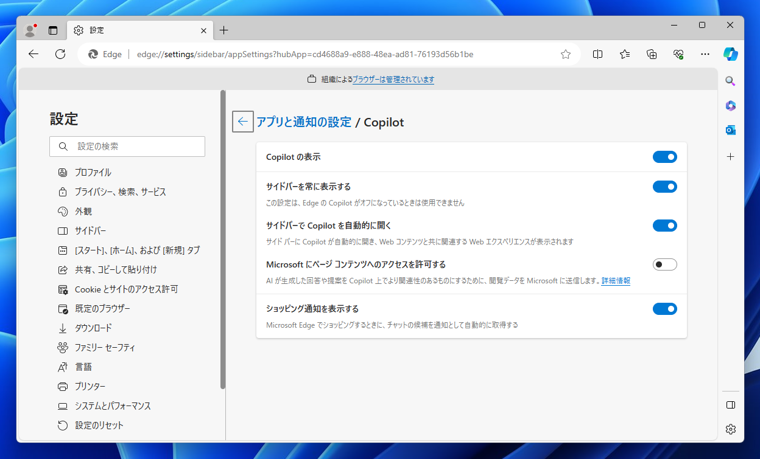Open the ブラウザーは管理されています link

pyautogui.click(x=393, y=79)
